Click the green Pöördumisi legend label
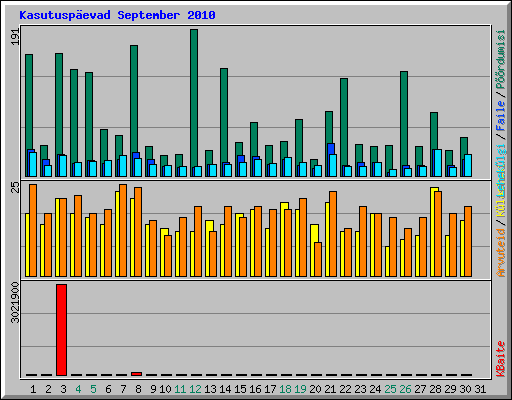Screen dimensions: 512x400 pos(501,59)
